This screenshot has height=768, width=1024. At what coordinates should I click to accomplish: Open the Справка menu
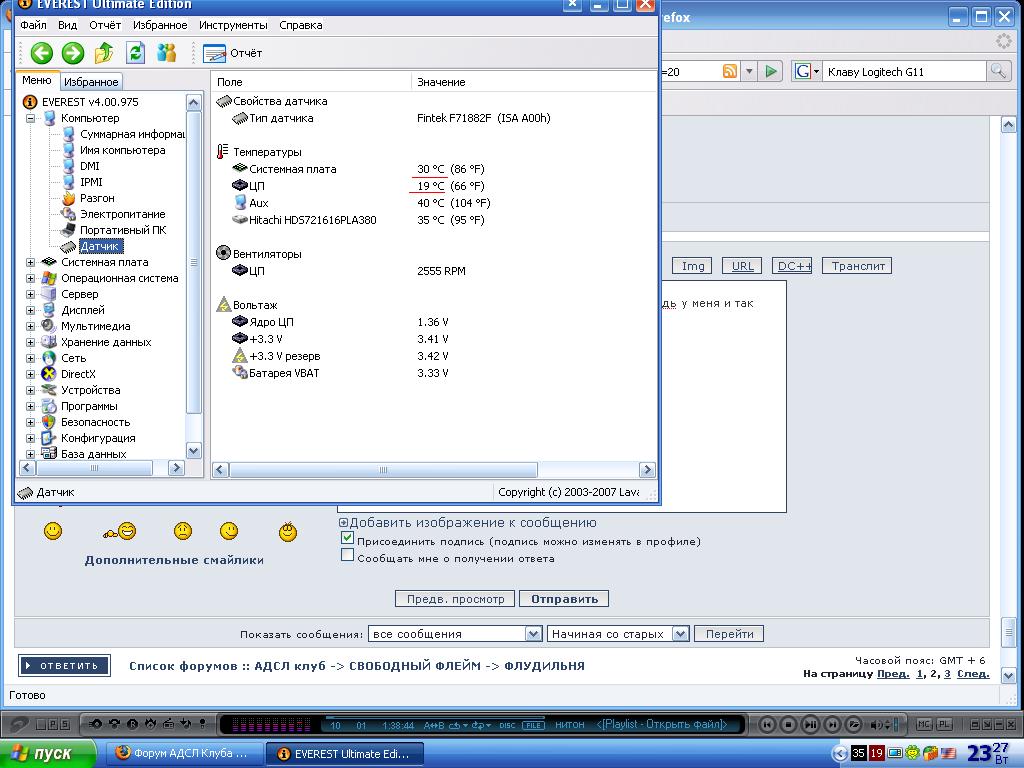click(x=300, y=25)
